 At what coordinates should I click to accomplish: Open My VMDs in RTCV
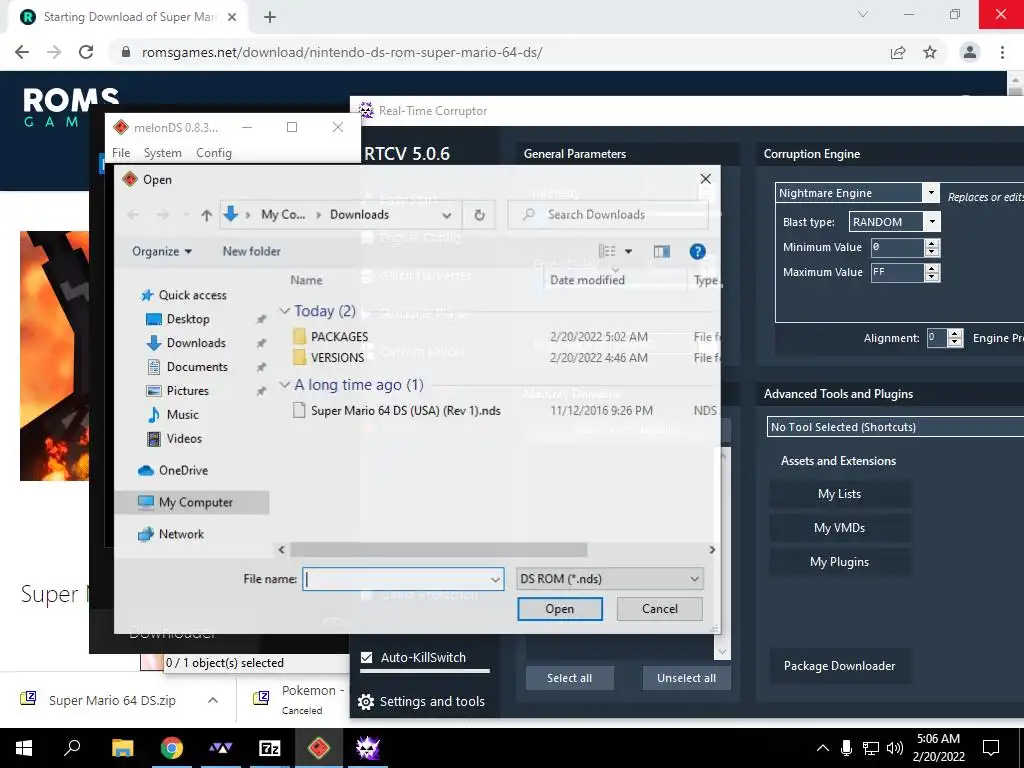coord(839,528)
